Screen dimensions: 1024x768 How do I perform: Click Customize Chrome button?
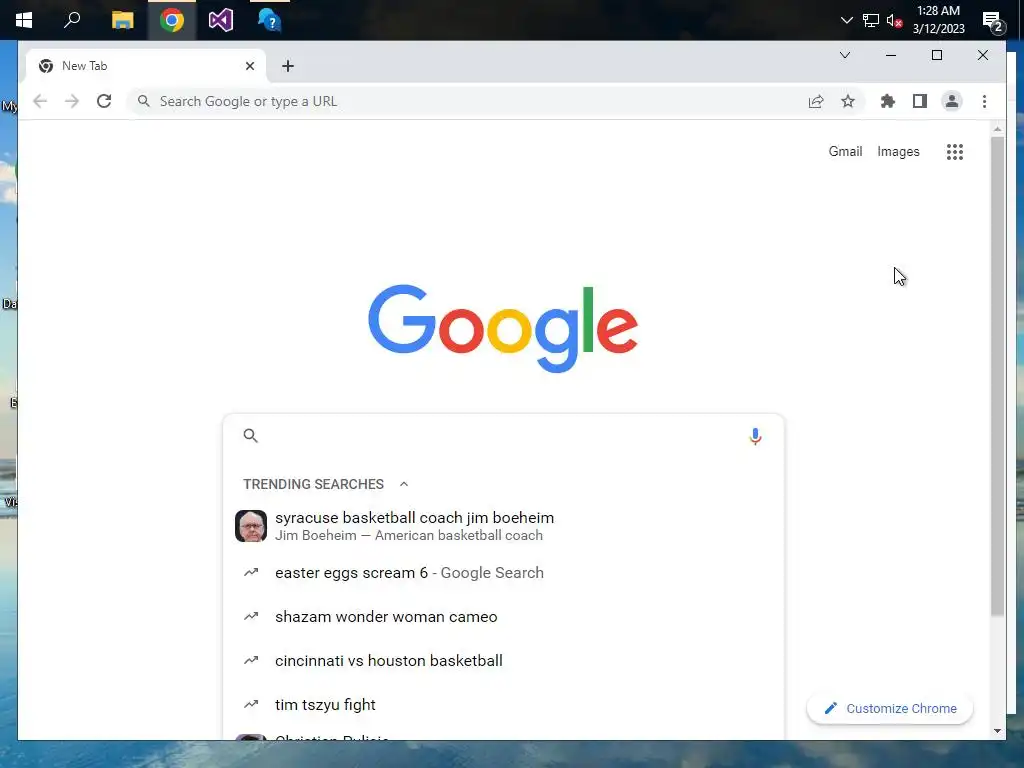[x=890, y=709]
